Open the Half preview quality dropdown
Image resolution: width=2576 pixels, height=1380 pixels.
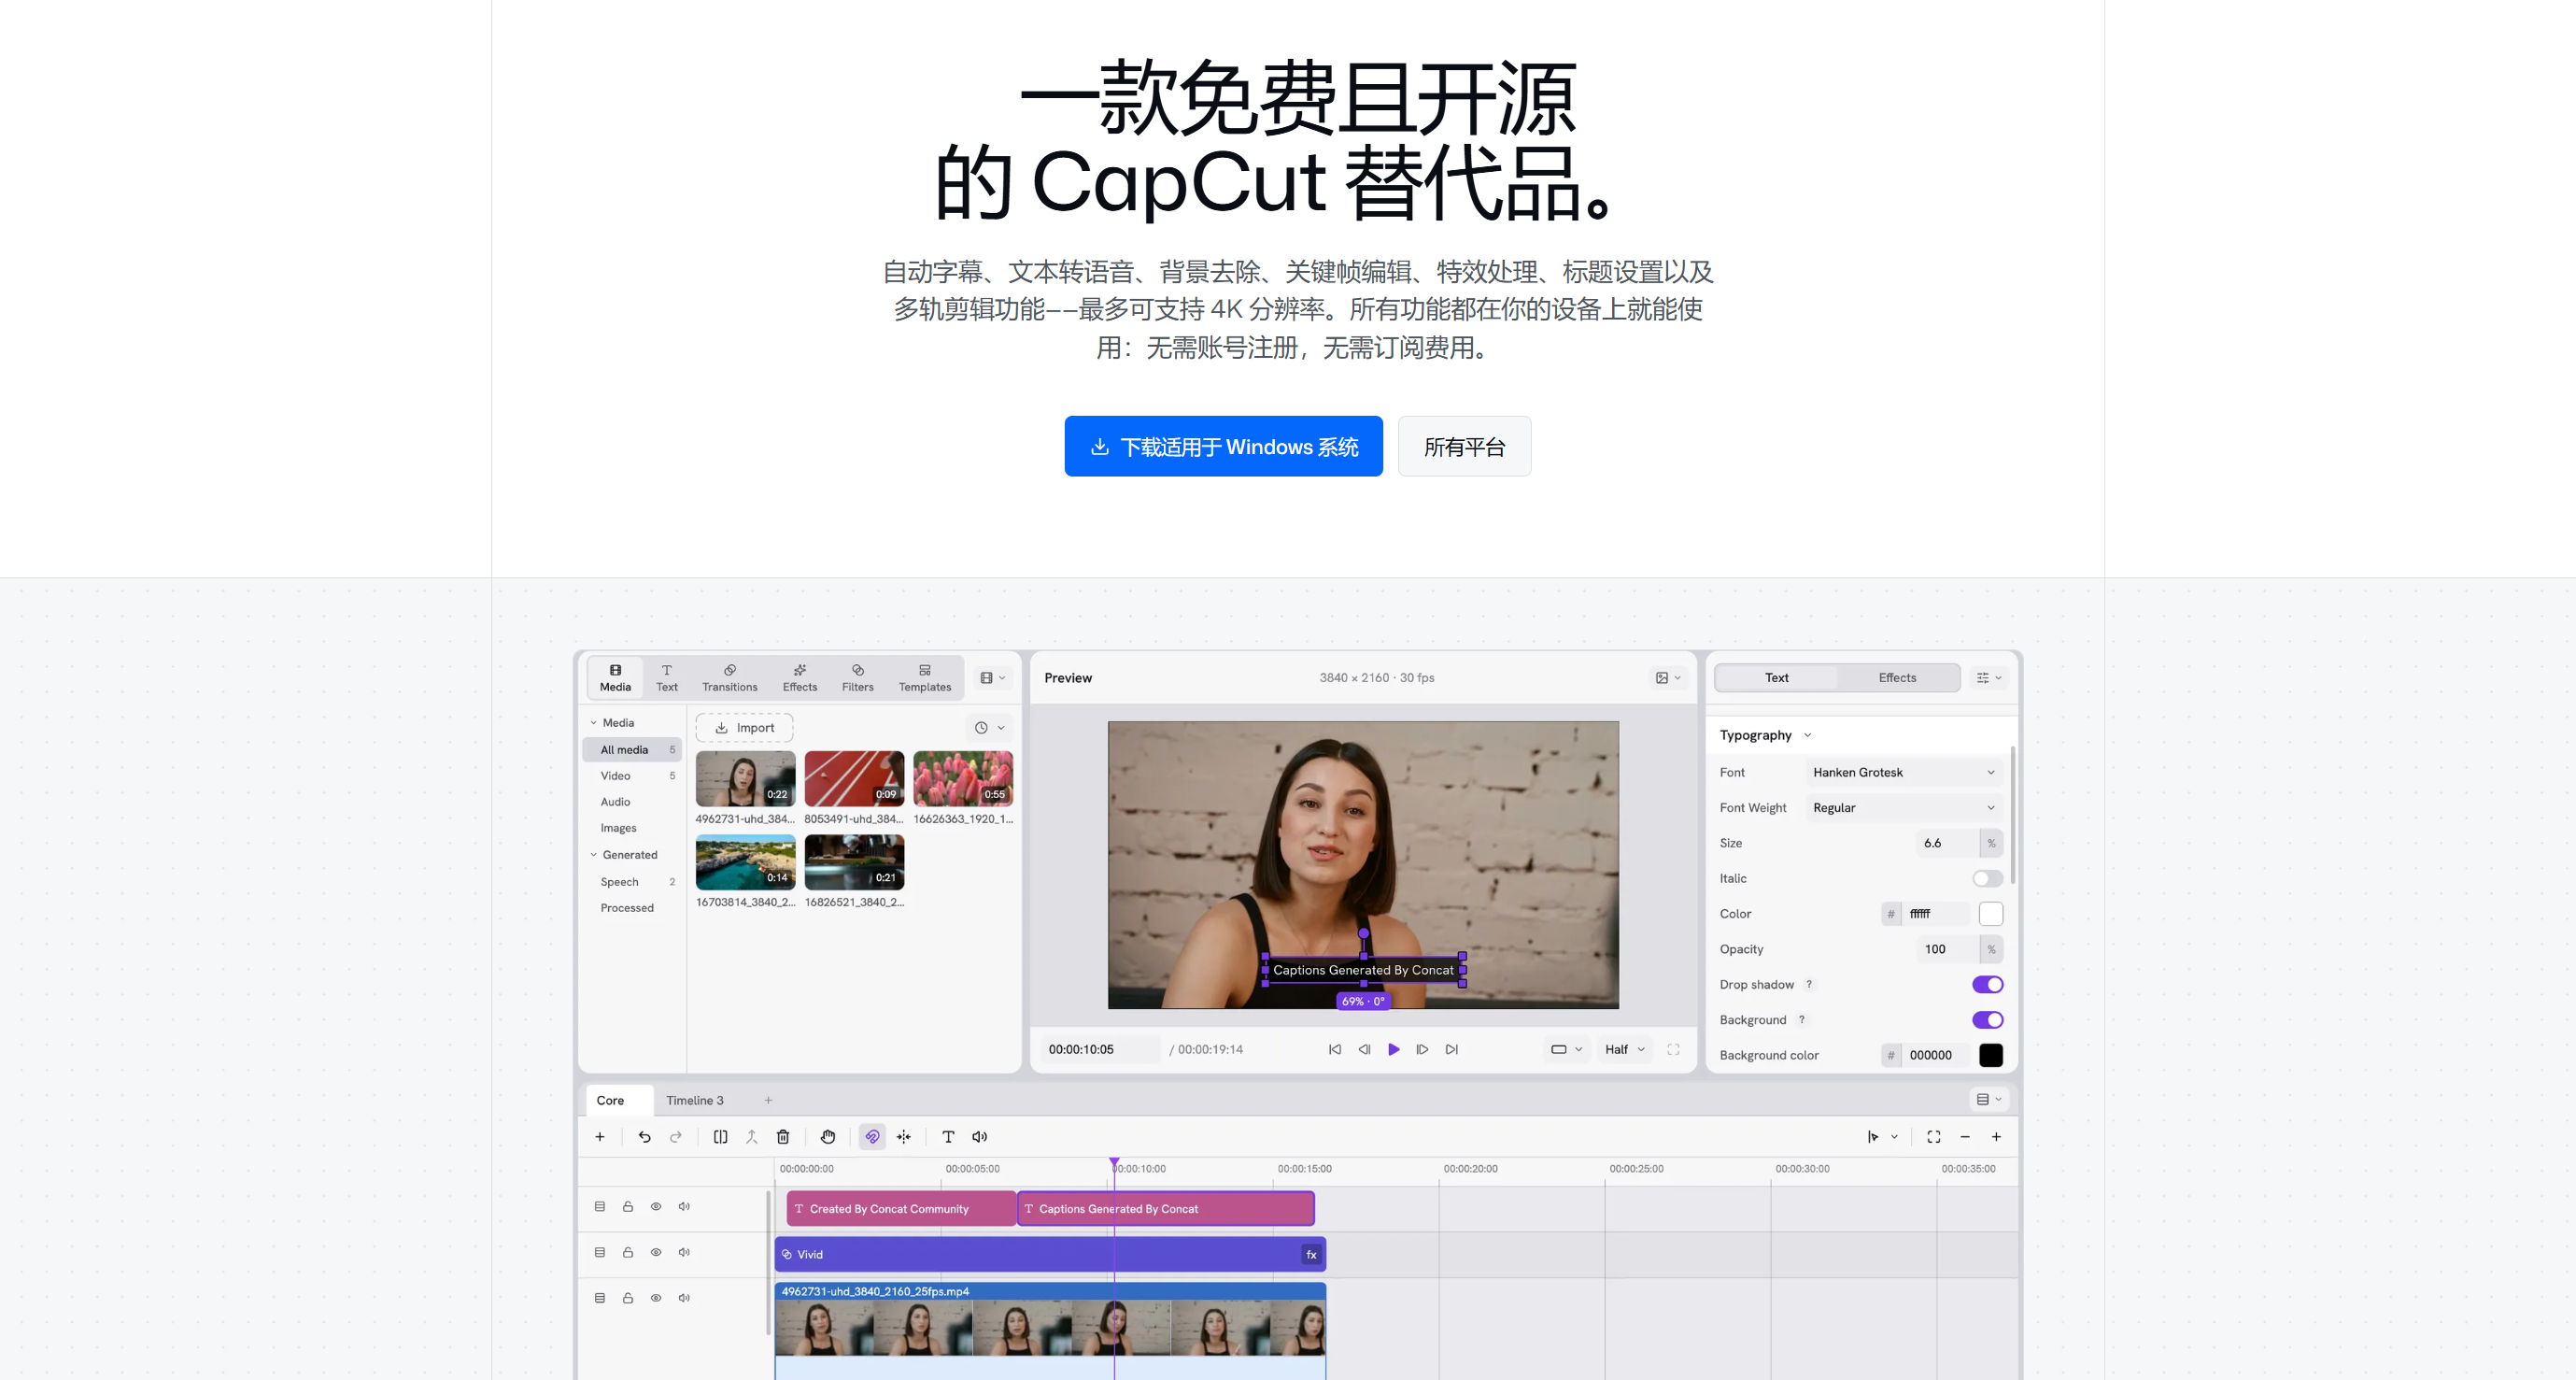click(x=1625, y=1050)
